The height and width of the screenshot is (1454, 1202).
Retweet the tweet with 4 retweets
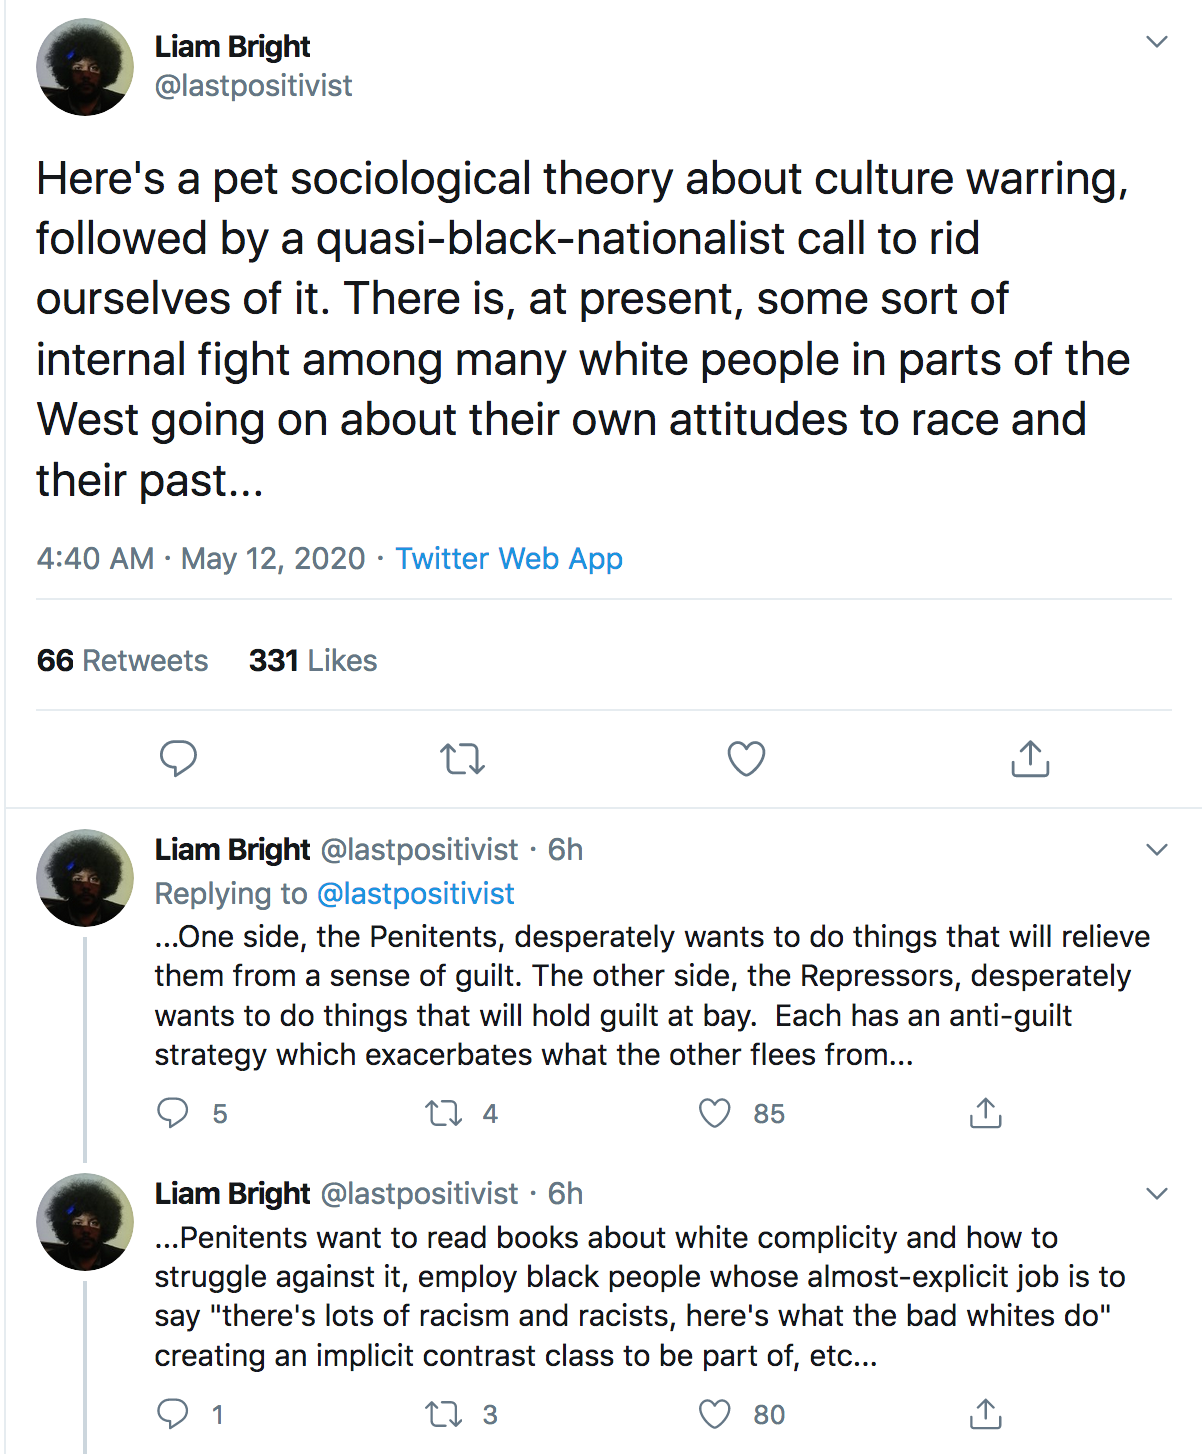pos(443,1113)
